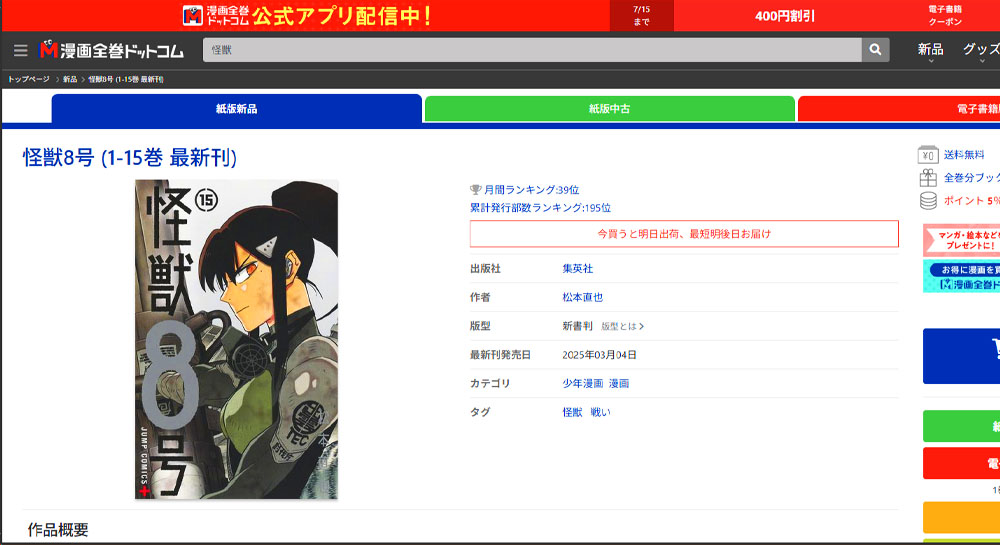Open the 戦い tag link
1000x545 pixels.
600,412
